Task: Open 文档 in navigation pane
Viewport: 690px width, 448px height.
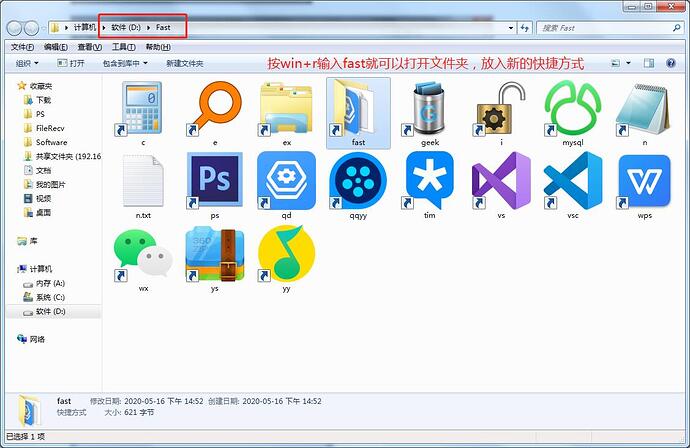Action: [x=37, y=170]
